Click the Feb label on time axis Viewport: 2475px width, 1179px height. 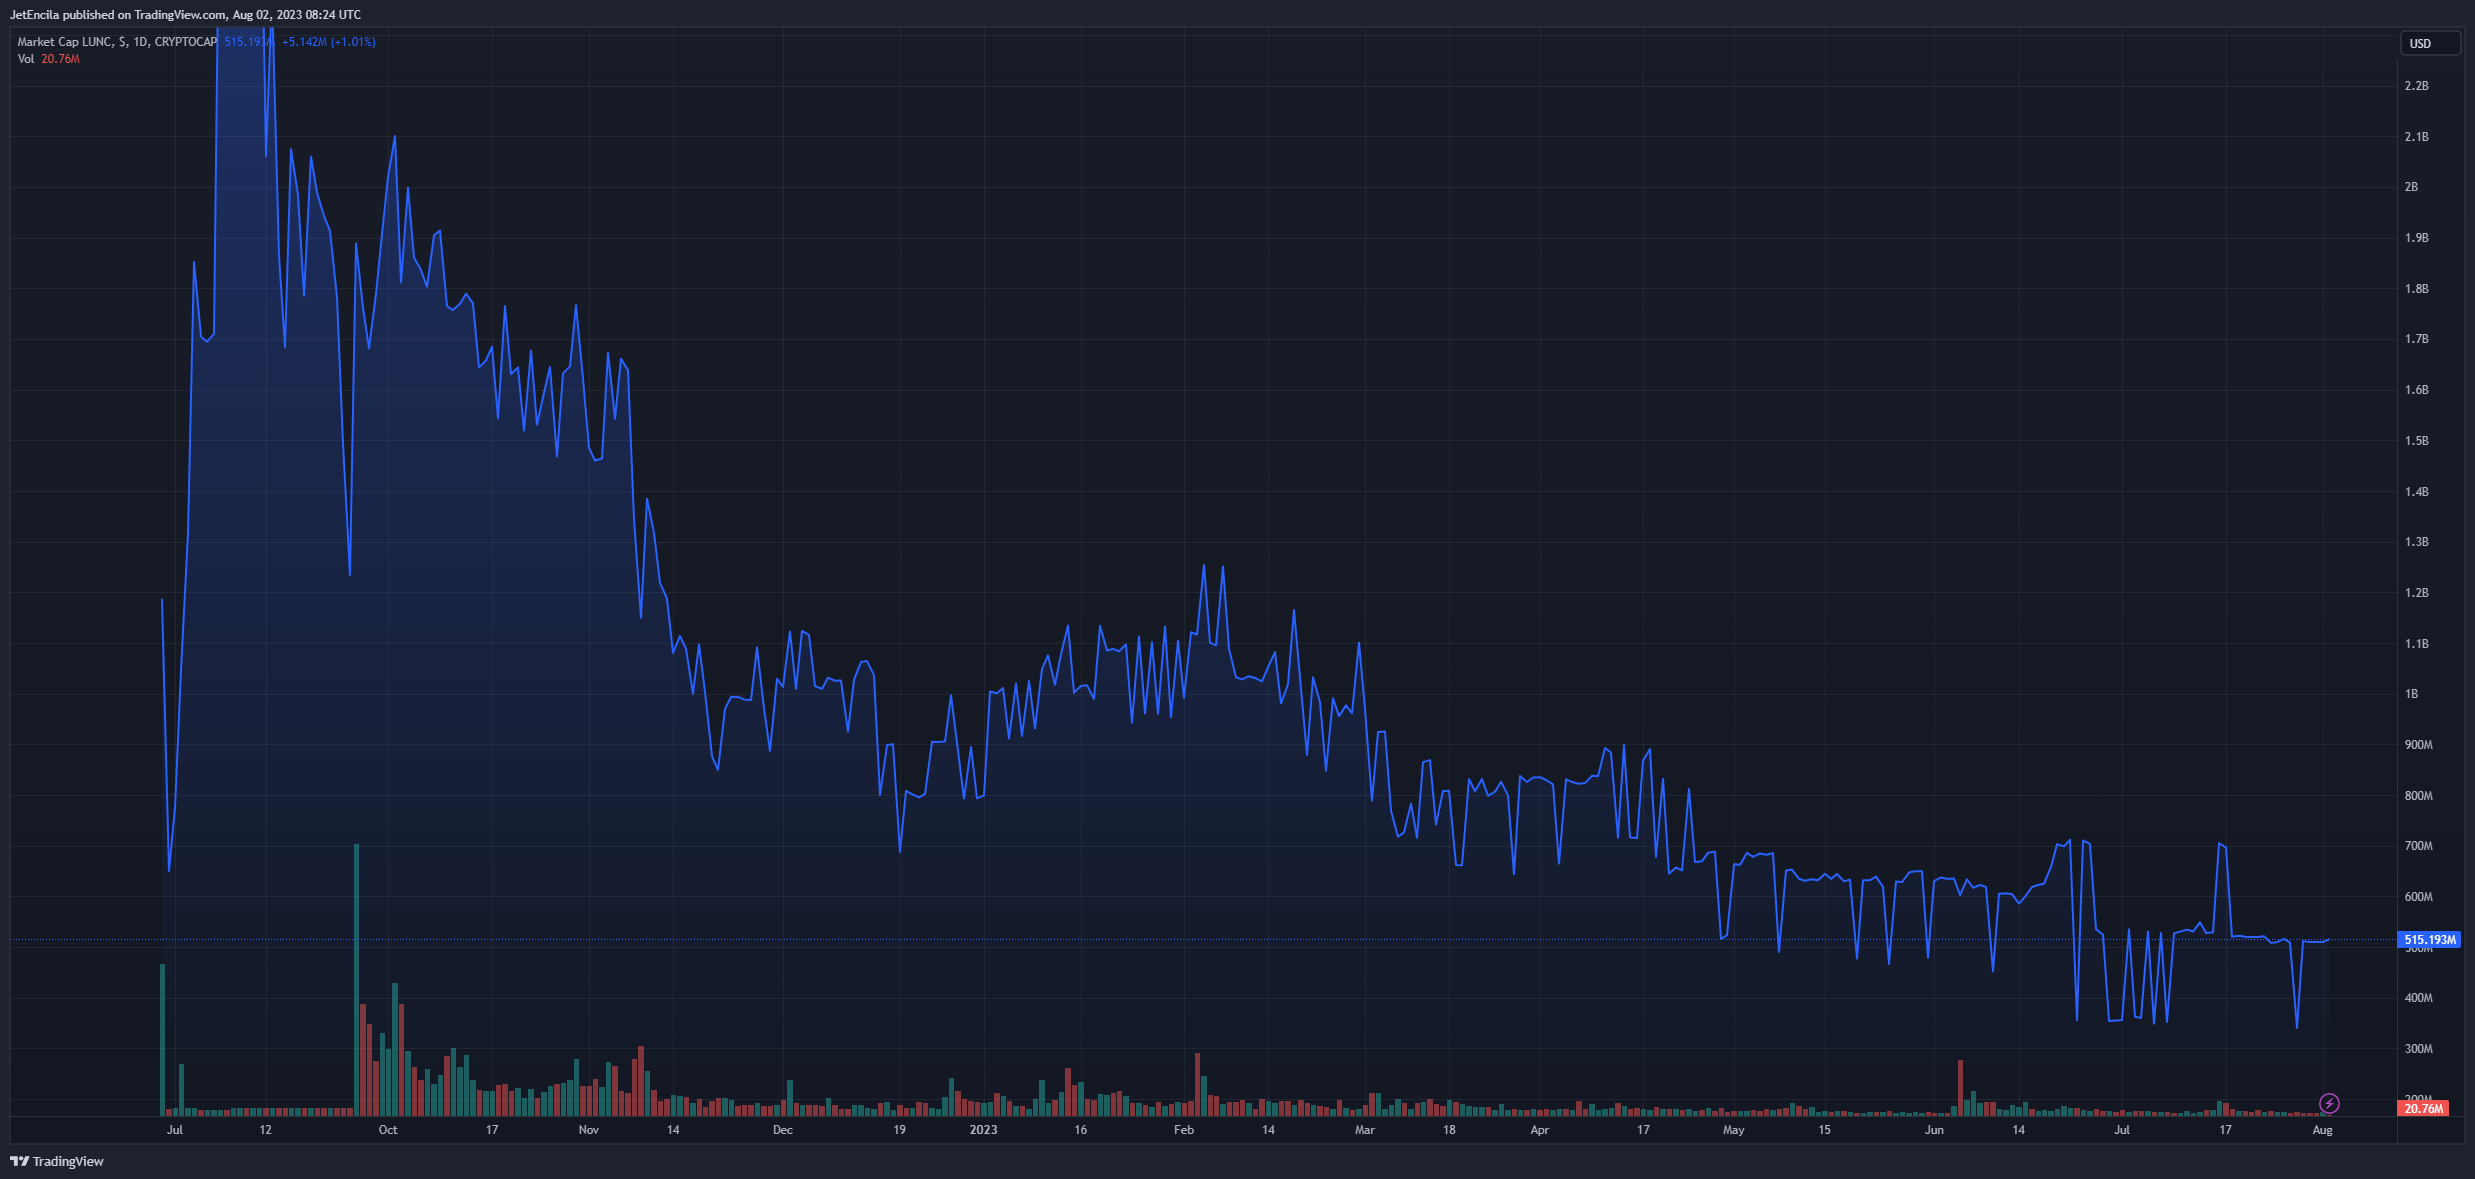coord(1184,1130)
